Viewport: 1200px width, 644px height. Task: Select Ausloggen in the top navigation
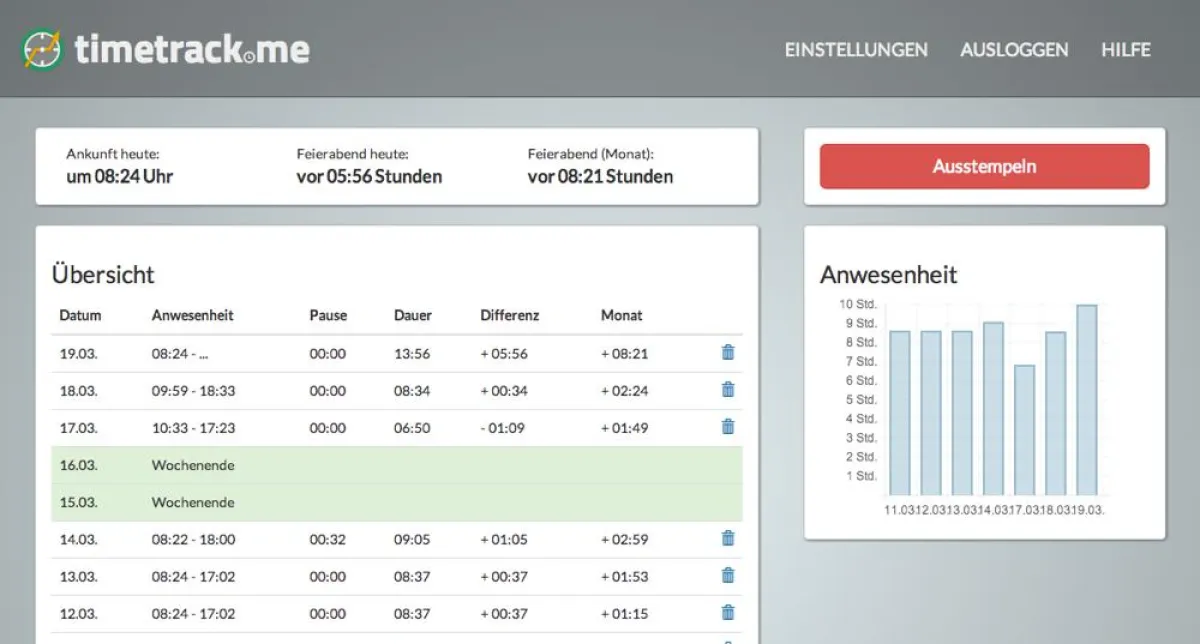(x=1013, y=50)
